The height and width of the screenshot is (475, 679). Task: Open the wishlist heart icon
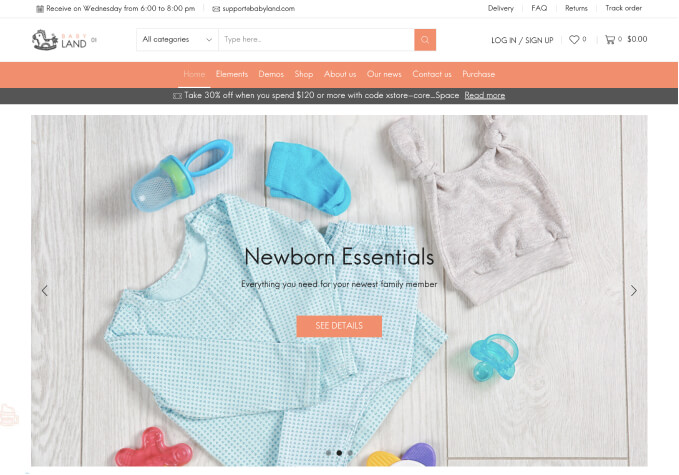574,39
